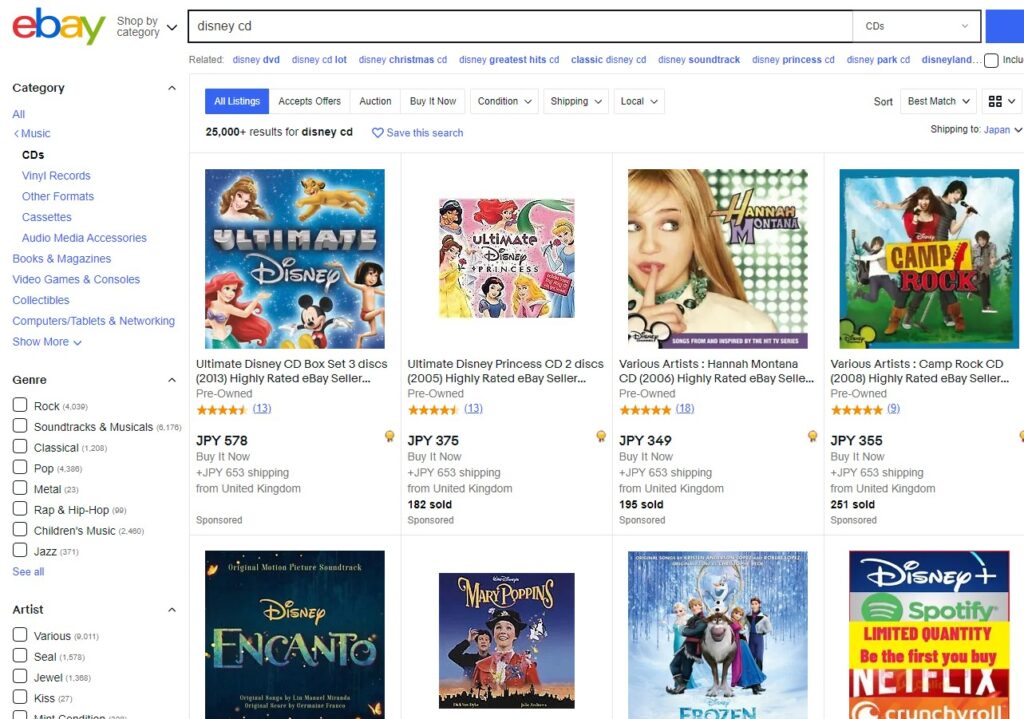Viewport: 1024px width, 719px height.
Task: Open the Local filter dropdown
Action: pos(639,101)
